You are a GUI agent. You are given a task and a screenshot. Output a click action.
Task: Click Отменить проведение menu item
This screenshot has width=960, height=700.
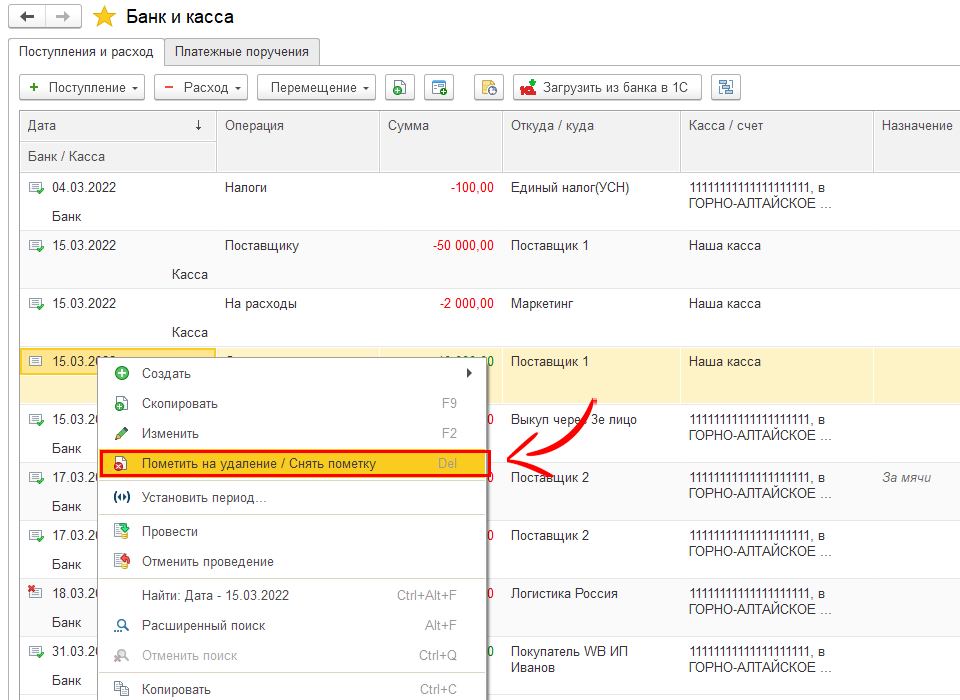pyautogui.click(x=207, y=562)
